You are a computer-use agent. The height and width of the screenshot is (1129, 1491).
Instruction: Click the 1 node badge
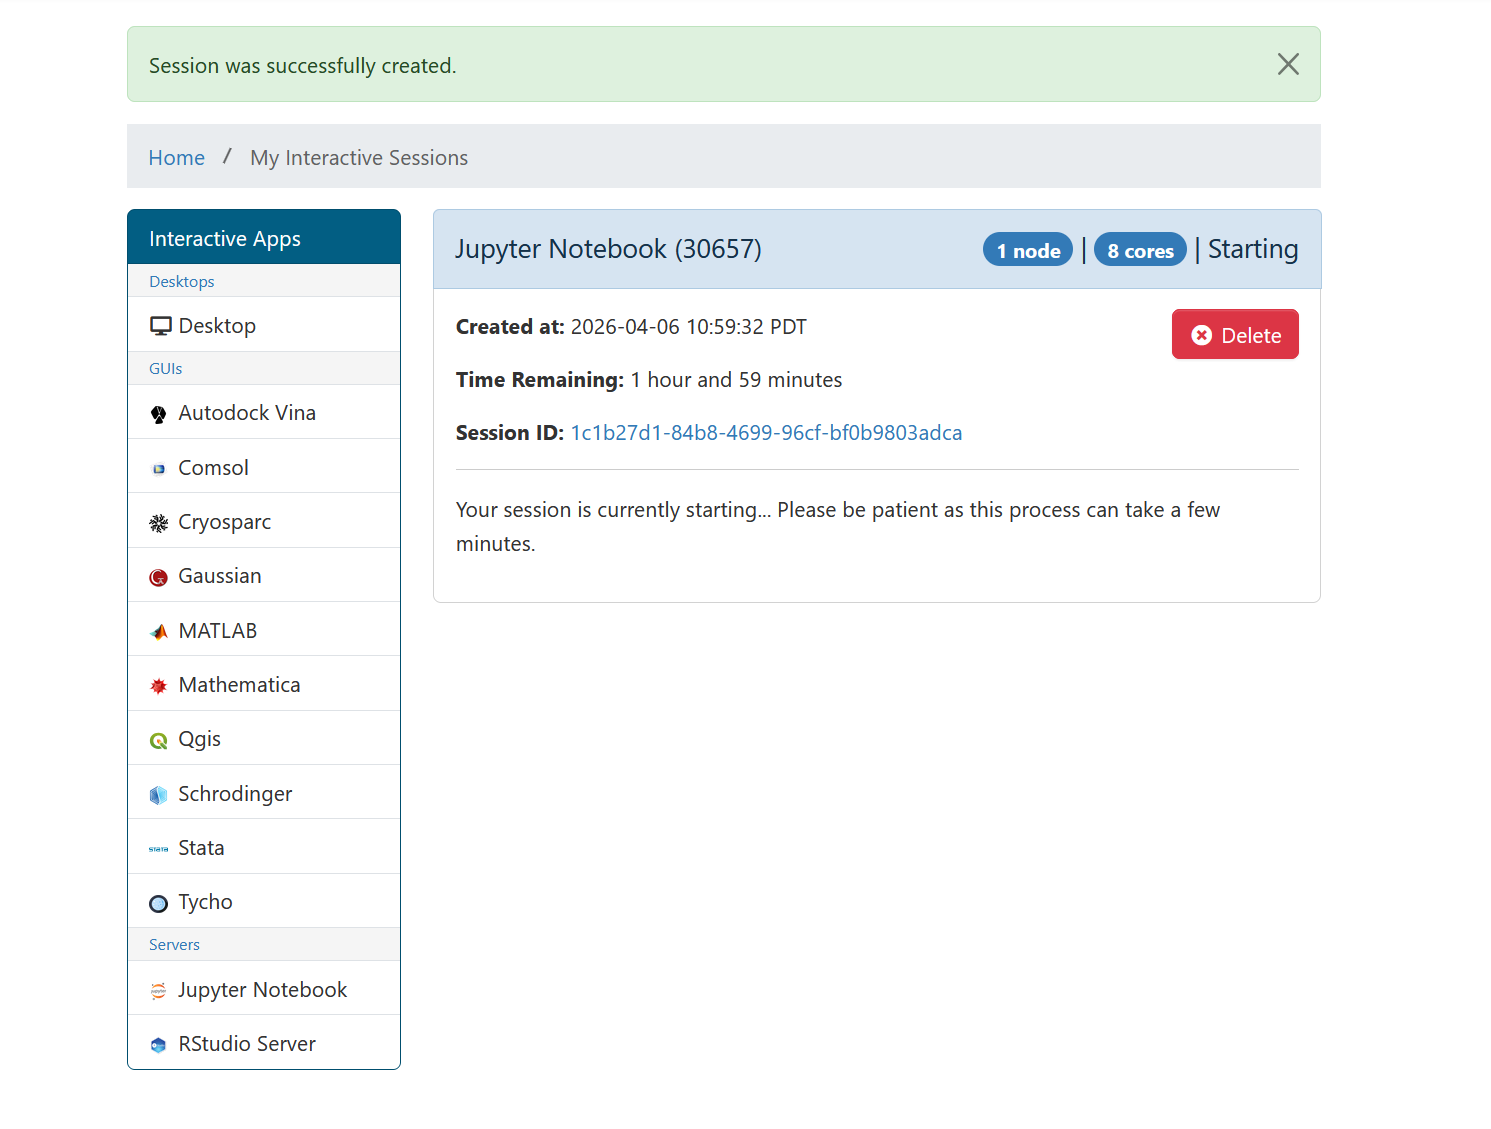(1028, 250)
